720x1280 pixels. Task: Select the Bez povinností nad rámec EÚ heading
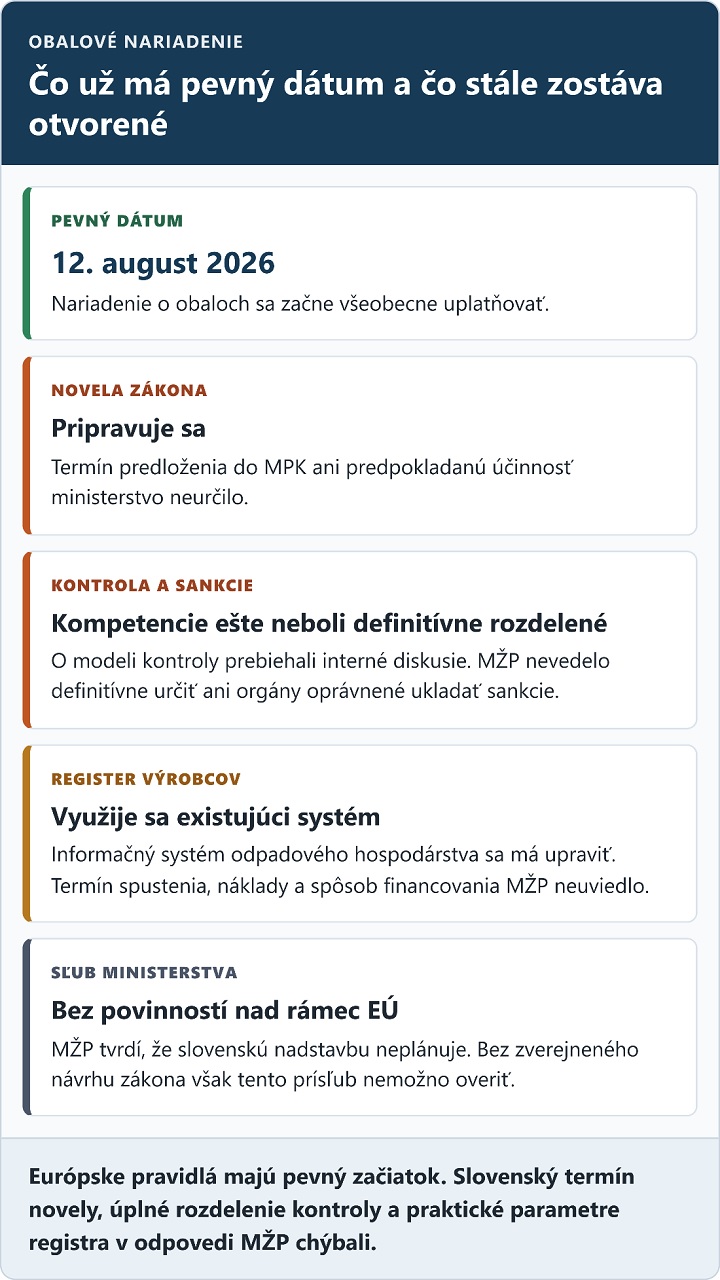225,1011
